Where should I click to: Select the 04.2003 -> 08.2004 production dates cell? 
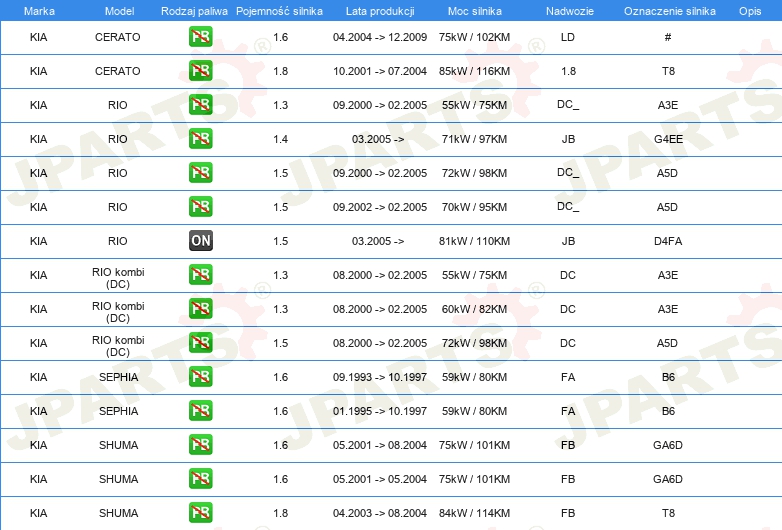[x=380, y=513]
